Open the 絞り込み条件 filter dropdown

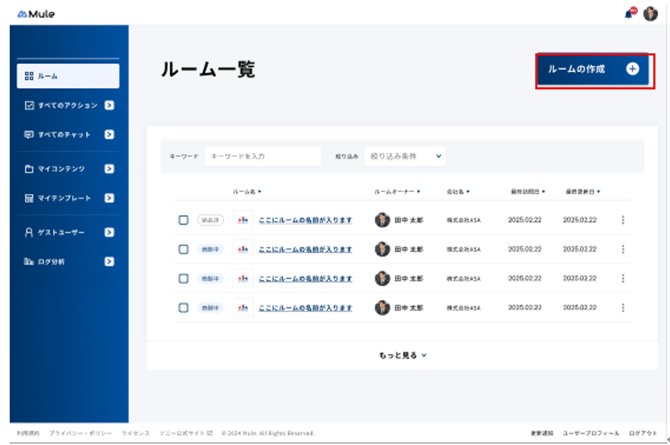tap(405, 156)
